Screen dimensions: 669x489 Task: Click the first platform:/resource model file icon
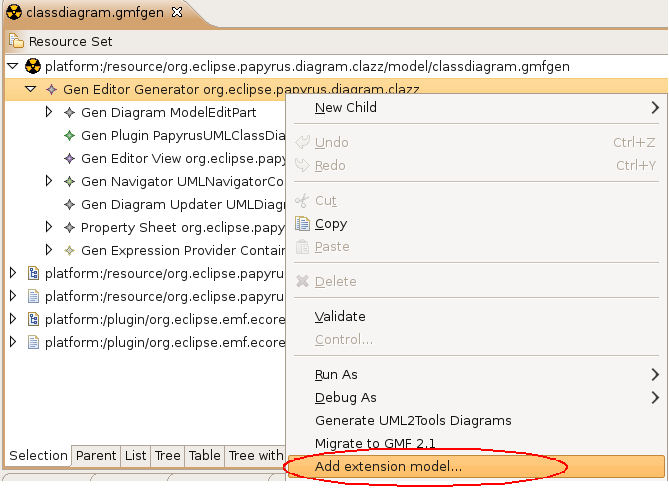click(33, 273)
